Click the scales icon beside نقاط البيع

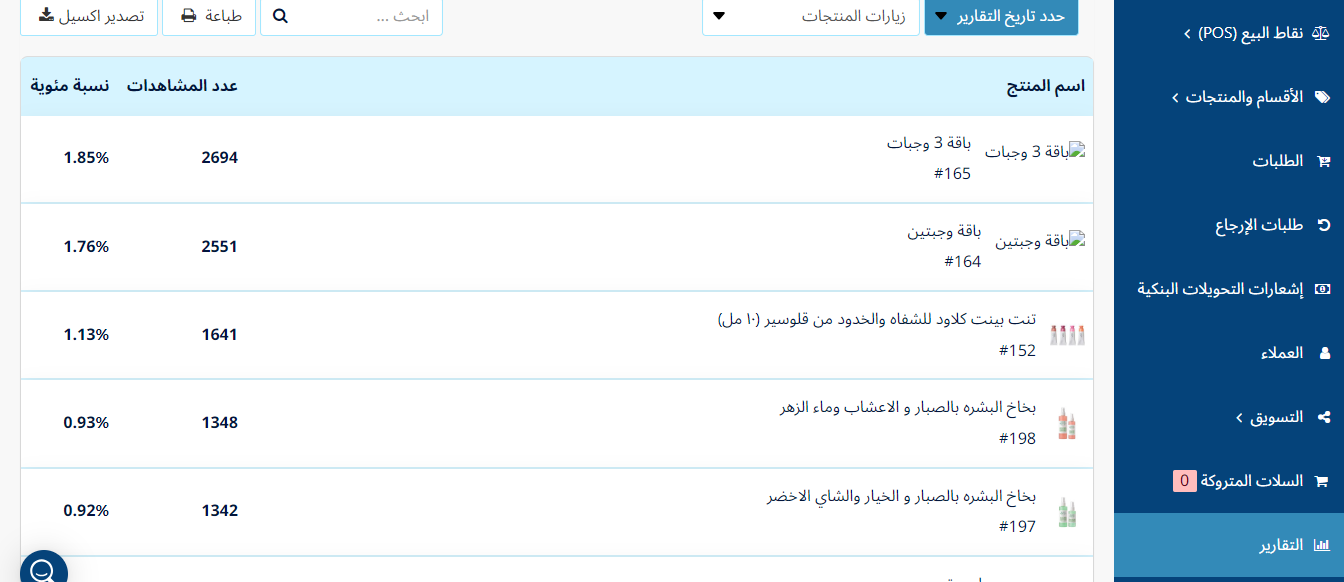(x=1322, y=33)
